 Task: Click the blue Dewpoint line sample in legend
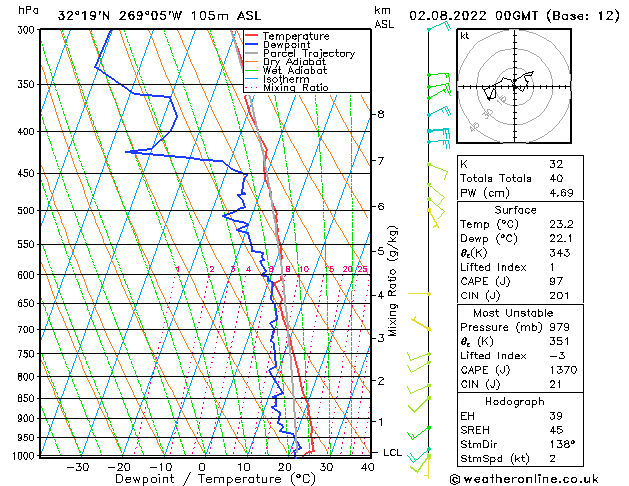[x=251, y=44]
